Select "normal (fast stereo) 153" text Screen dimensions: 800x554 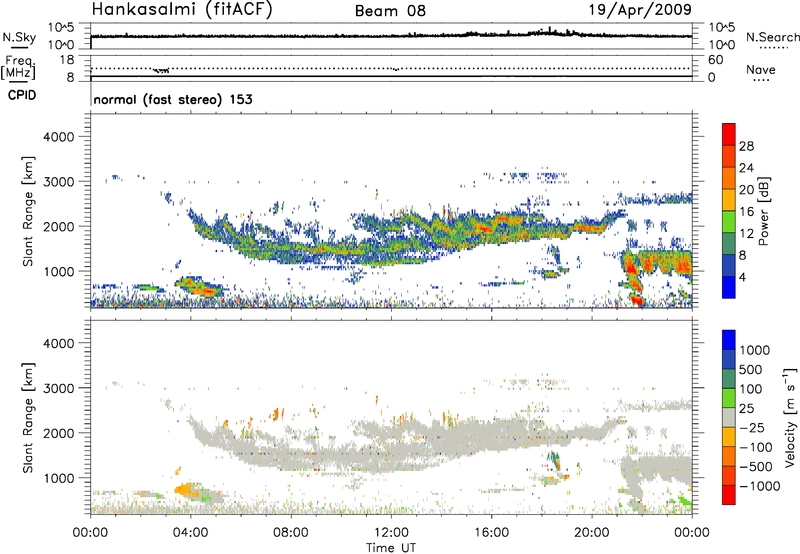[173, 99]
